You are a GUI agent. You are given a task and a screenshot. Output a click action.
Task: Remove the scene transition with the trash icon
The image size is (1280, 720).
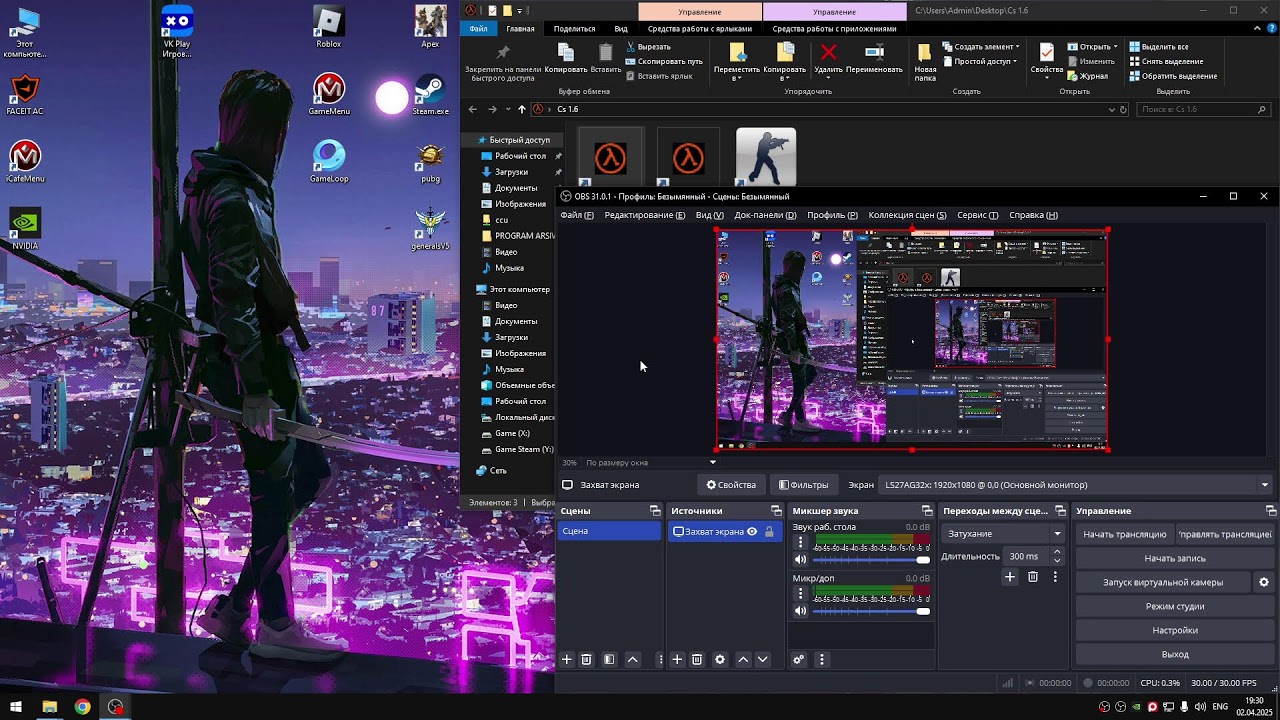1033,577
